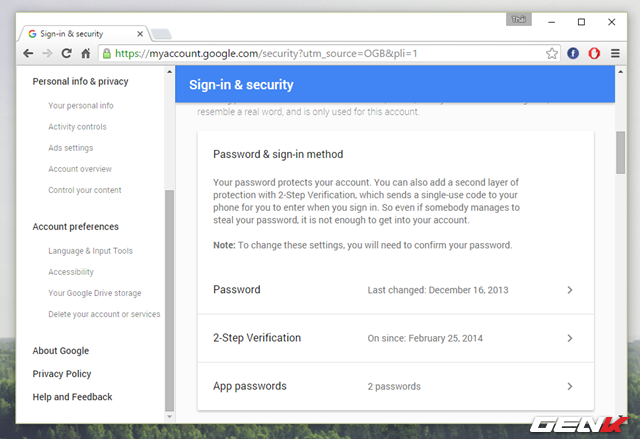Click the browser back arrow
Image resolution: width=640 pixels, height=439 pixels.
pyautogui.click(x=28, y=53)
